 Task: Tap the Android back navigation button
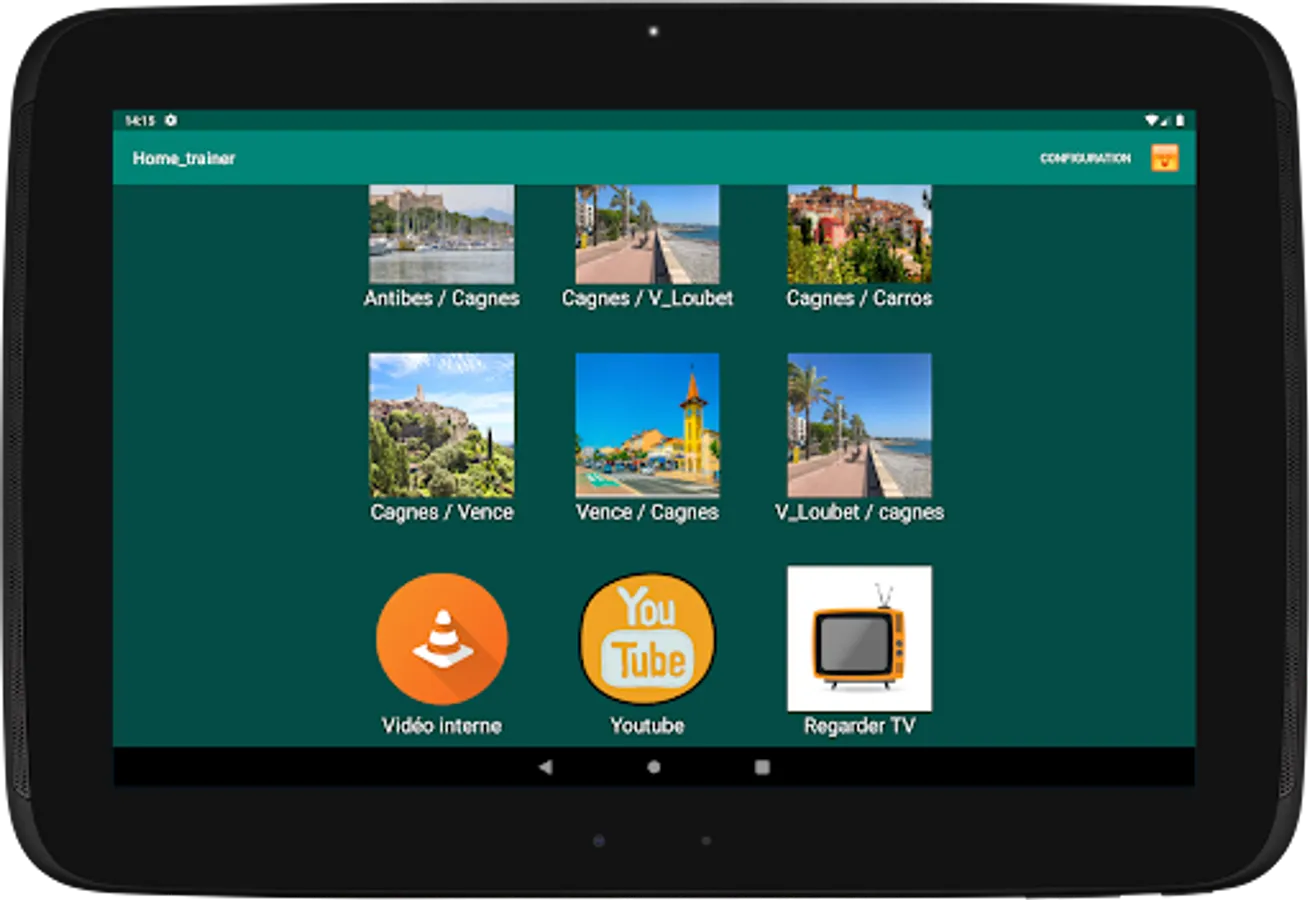tap(545, 767)
